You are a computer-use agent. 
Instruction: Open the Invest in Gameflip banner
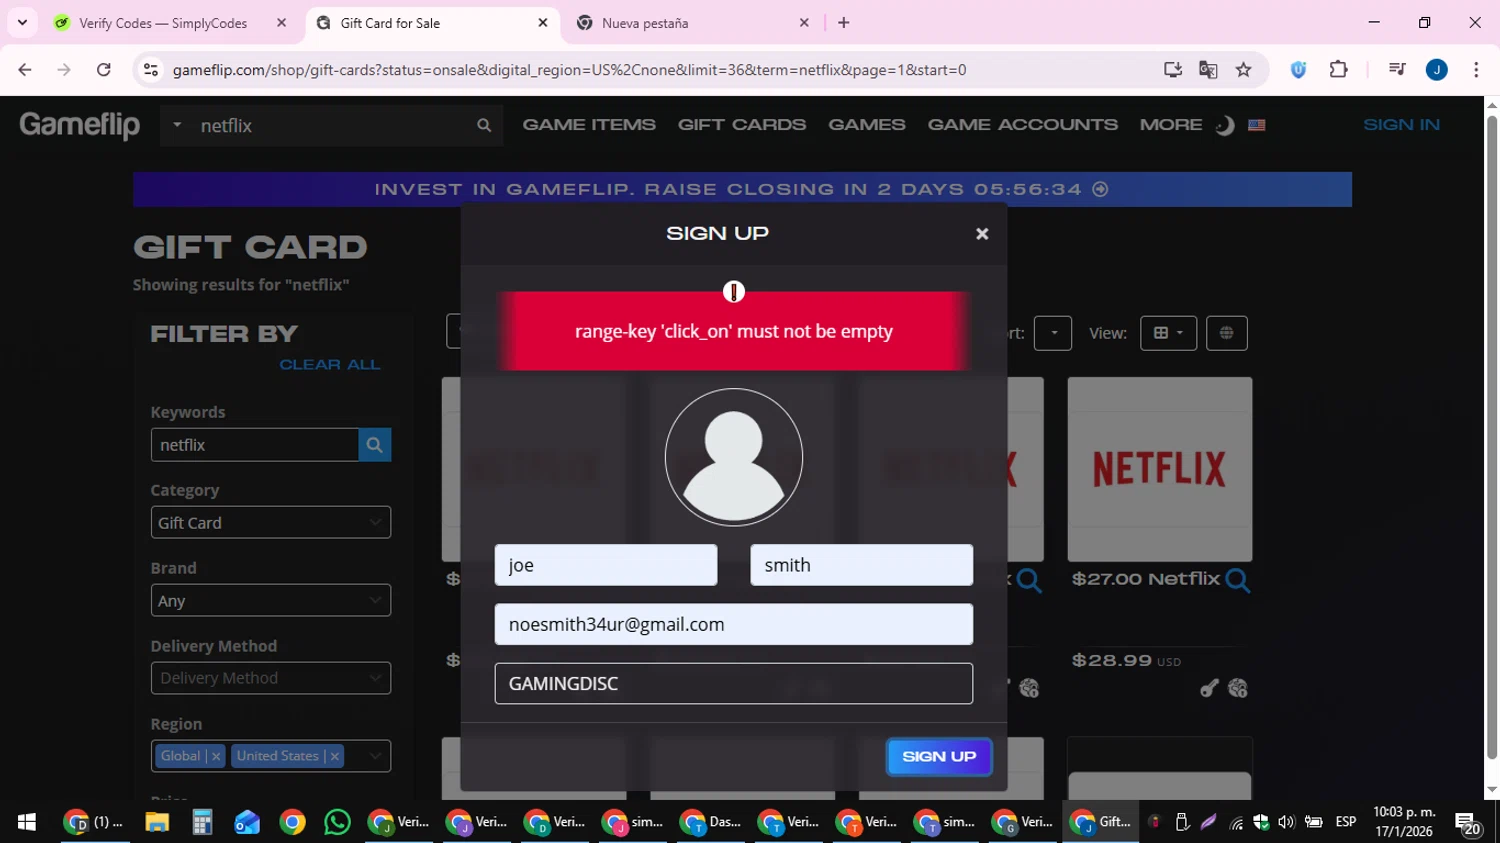pos(742,189)
